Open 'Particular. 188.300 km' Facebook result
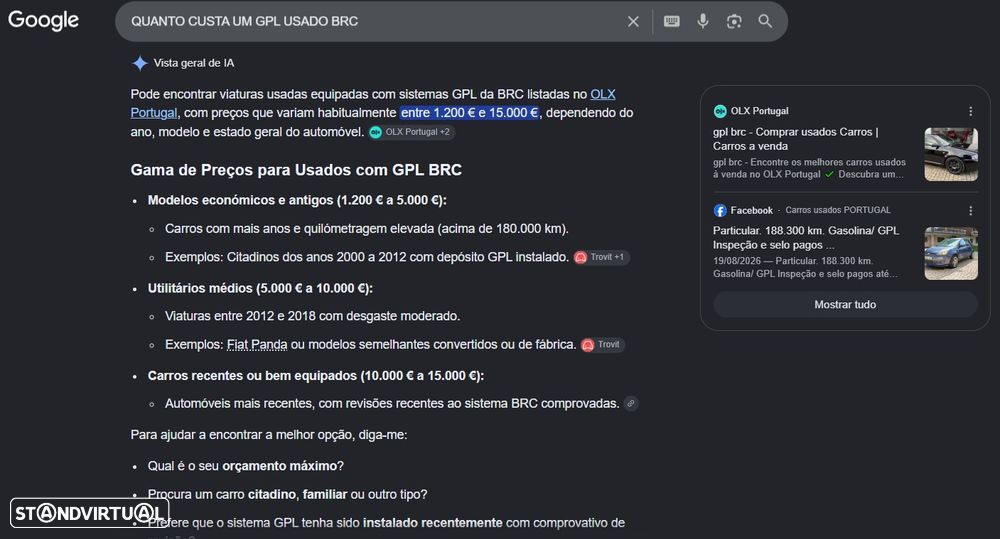Image resolution: width=1000 pixels, height=539 pixels. (x=805, y=237)
